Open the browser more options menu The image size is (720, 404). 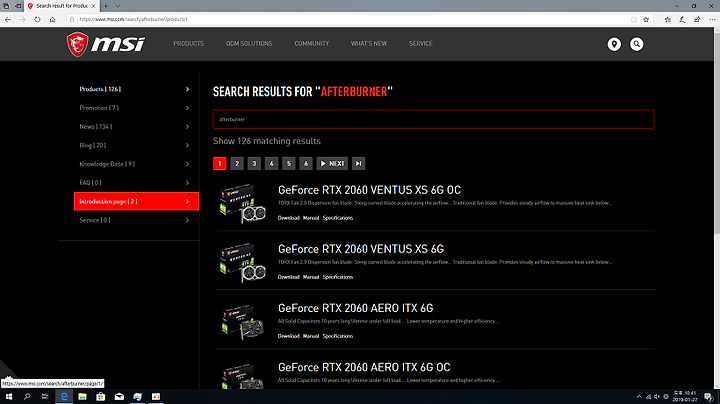click(712, 19)
